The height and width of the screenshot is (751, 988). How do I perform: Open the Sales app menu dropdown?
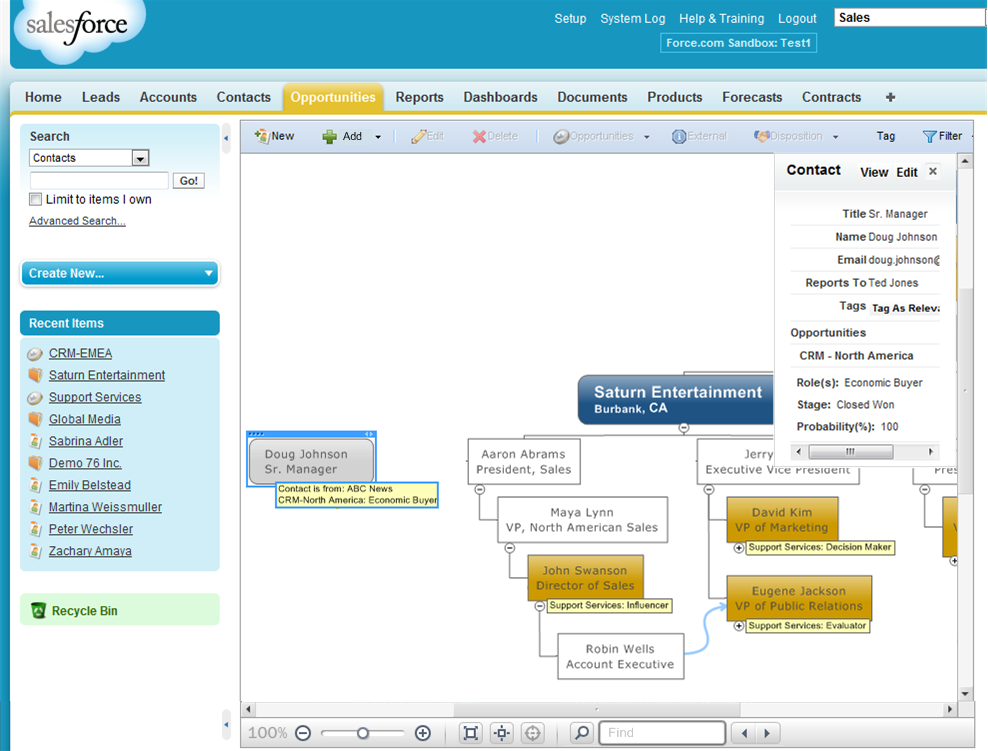tap(910, 18)
